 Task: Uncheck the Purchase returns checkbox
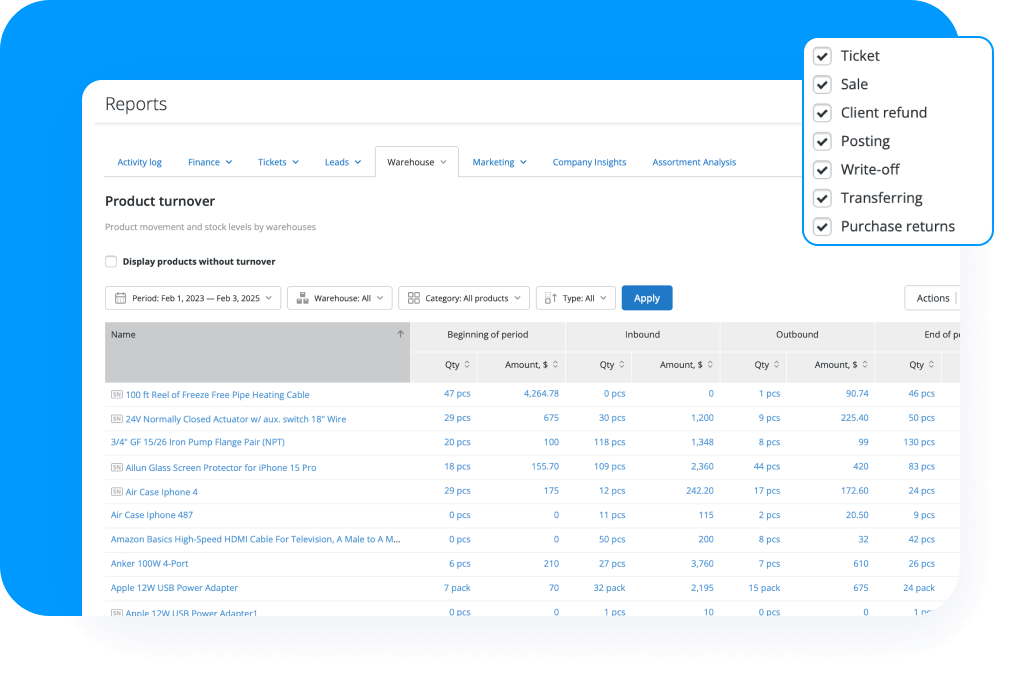tap(822, 227)
